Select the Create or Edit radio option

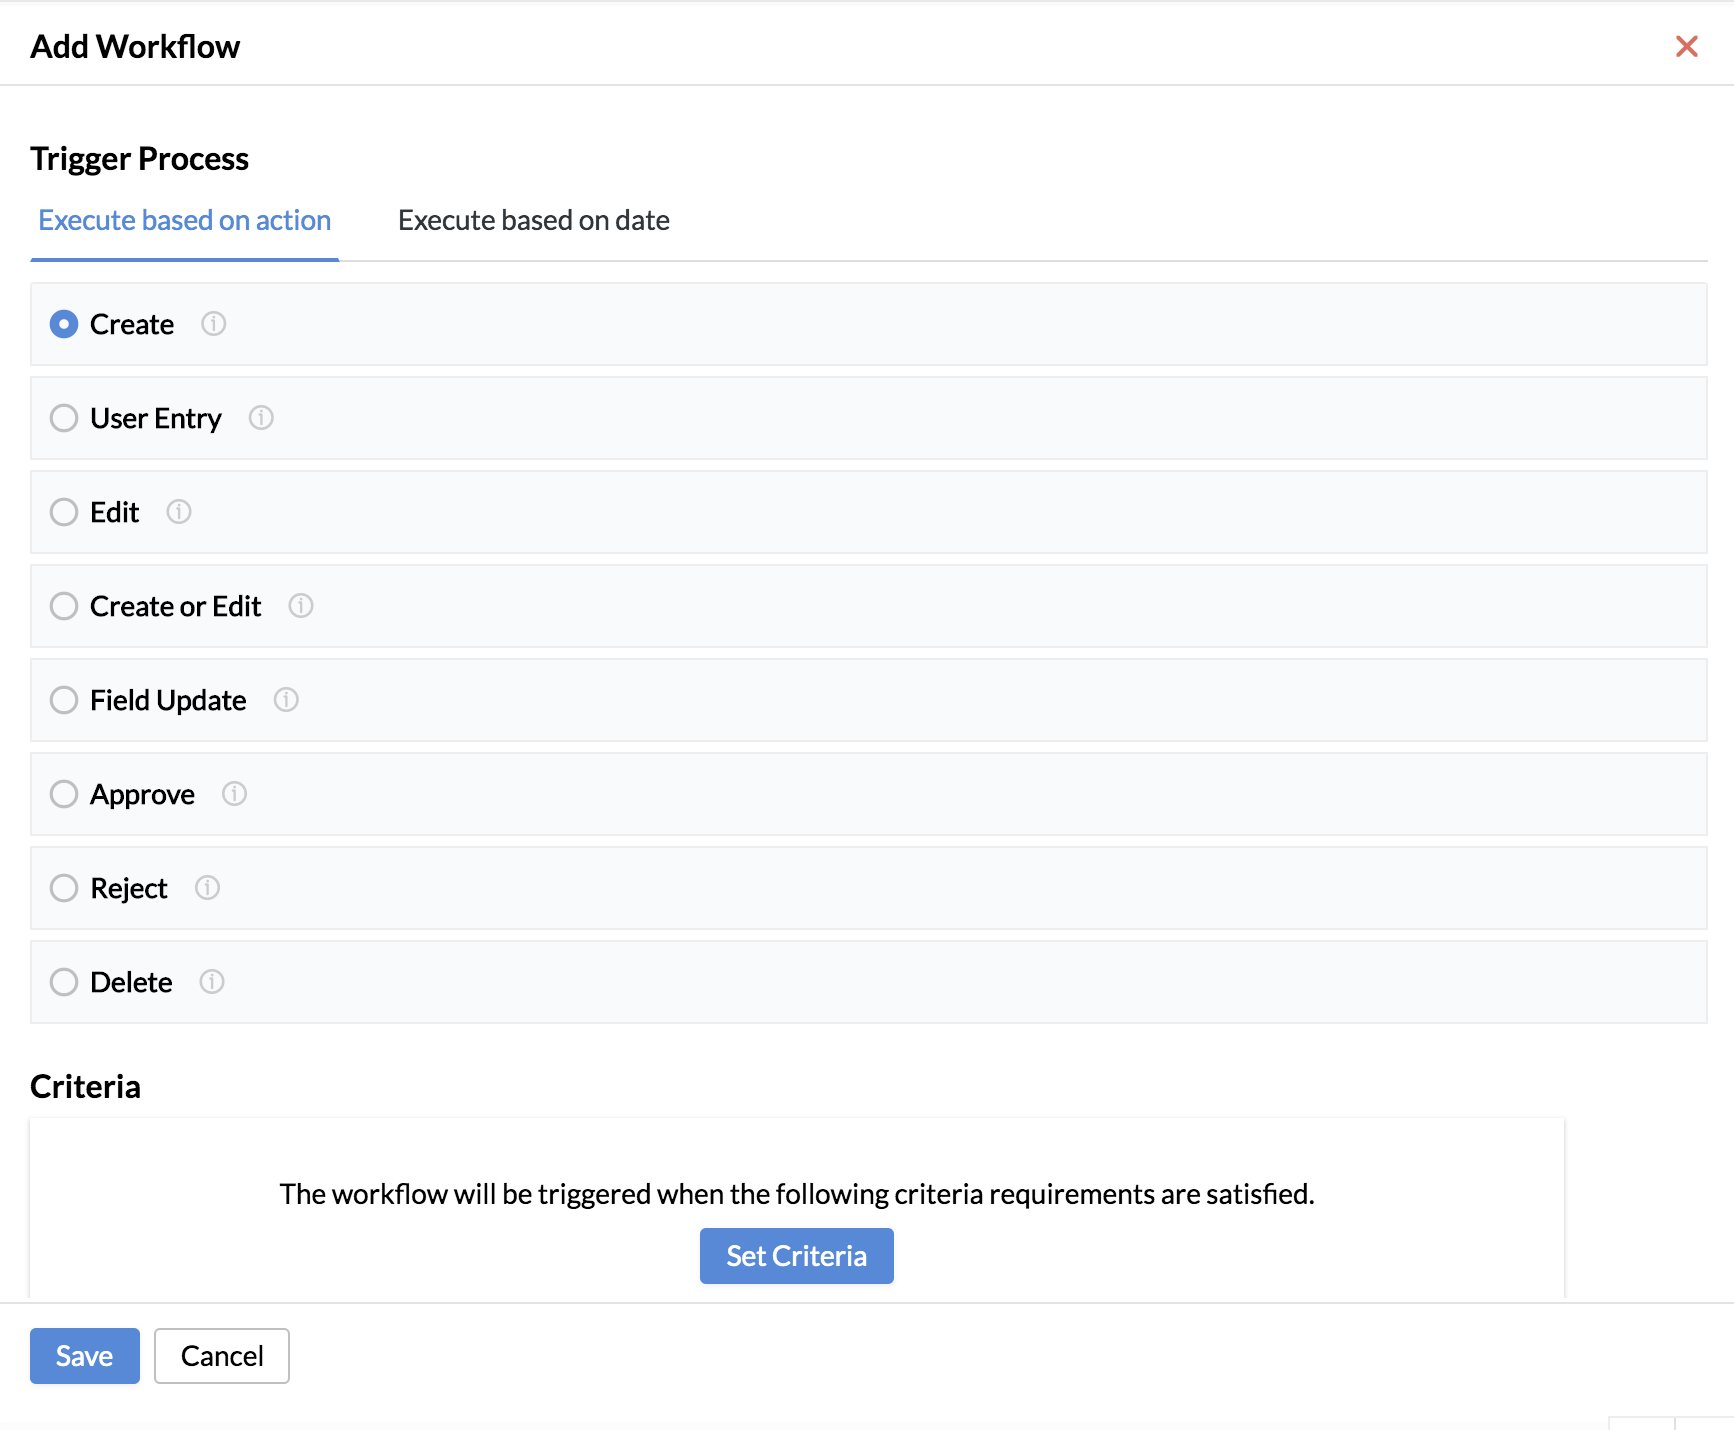(x=64, y=606)
